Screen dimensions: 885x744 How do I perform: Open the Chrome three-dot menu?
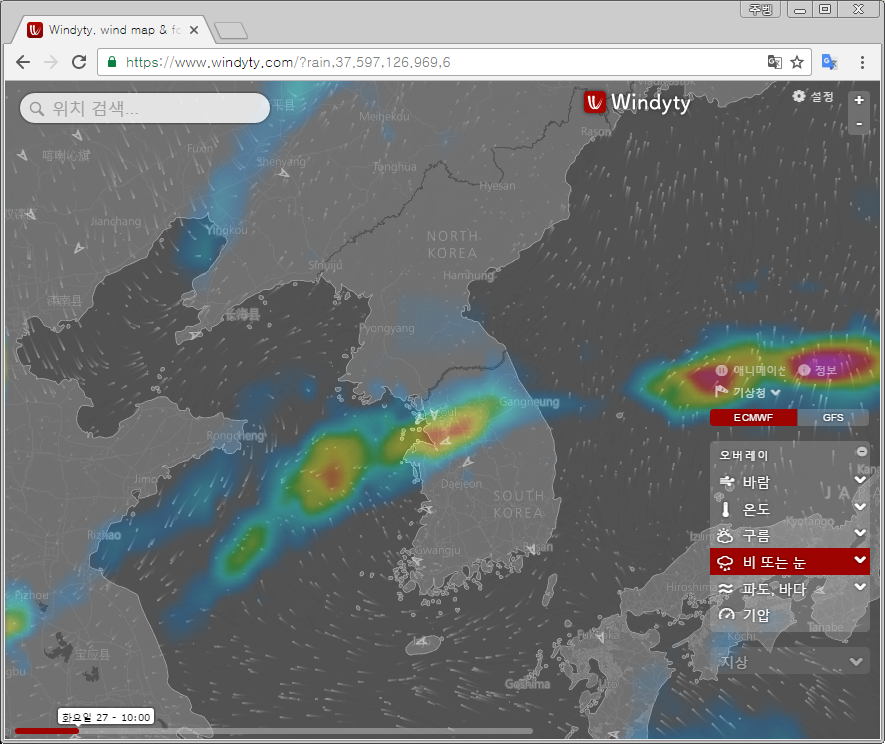[x=862, y=62]
